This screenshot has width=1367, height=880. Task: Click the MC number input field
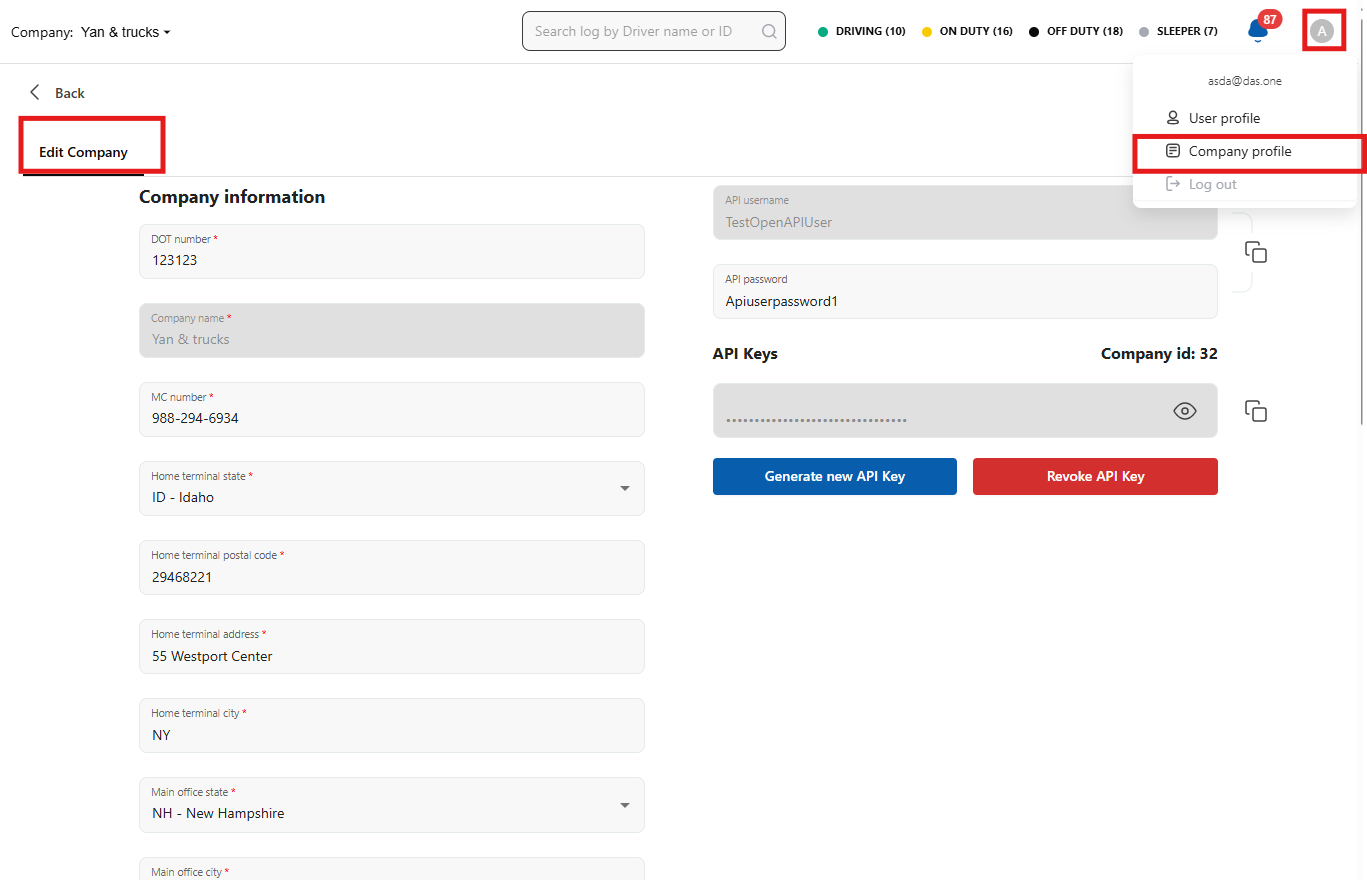click(x=391, y=418)
